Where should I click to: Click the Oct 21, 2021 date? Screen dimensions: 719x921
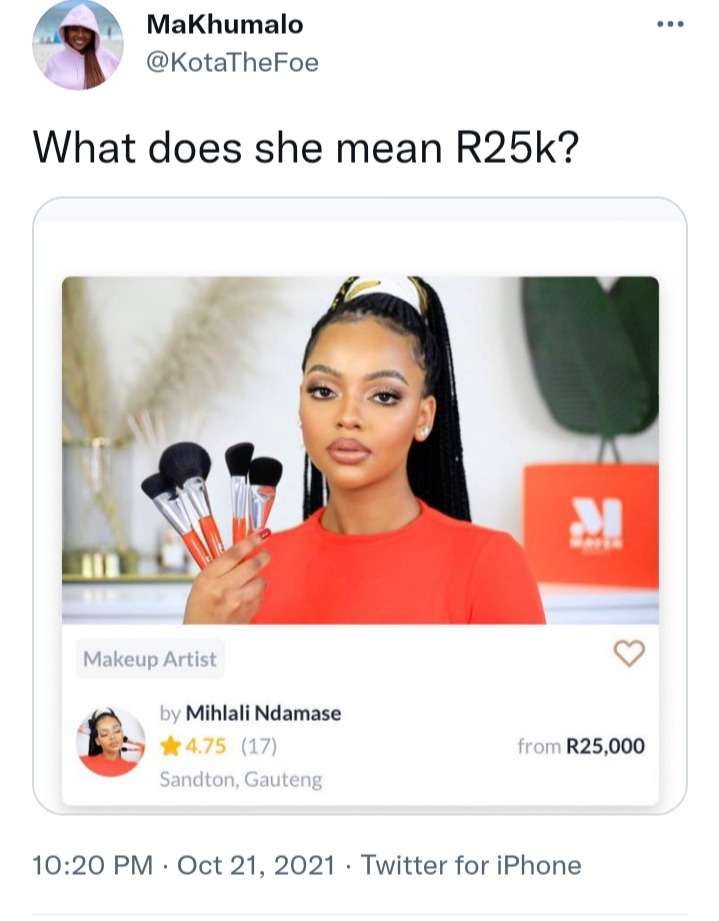pos(256,865)
